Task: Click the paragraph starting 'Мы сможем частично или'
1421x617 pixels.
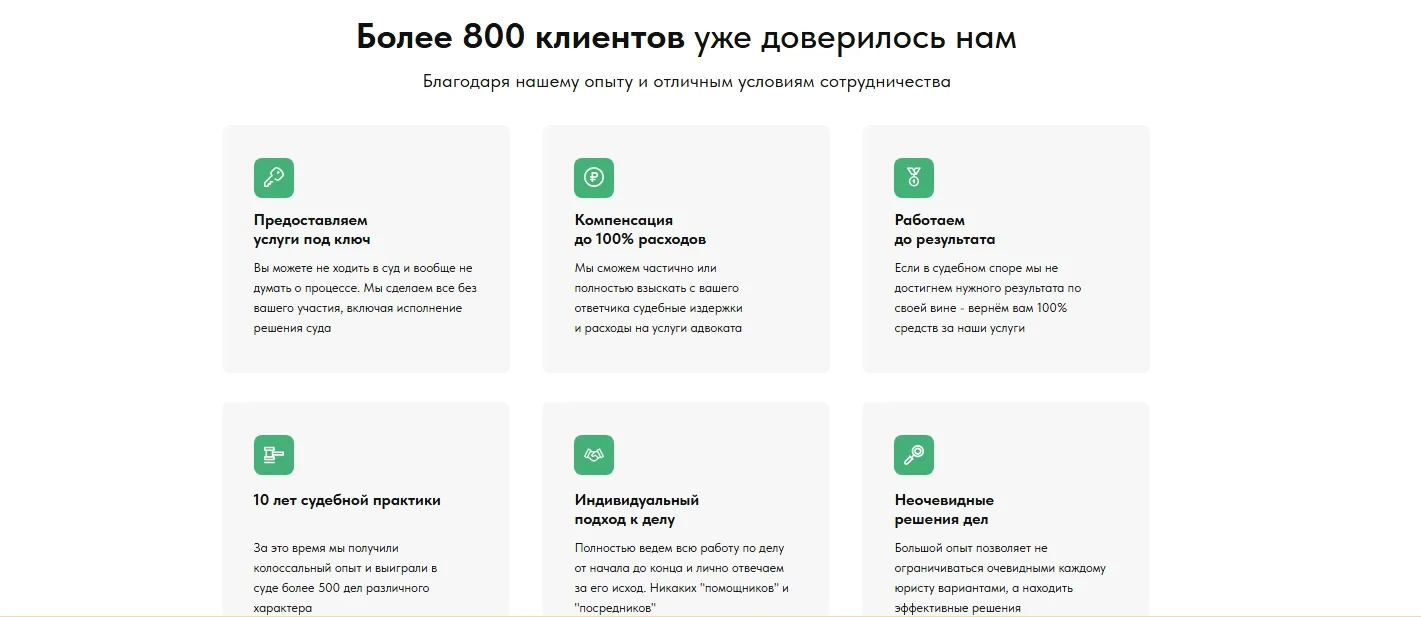Action: point(659,298)
